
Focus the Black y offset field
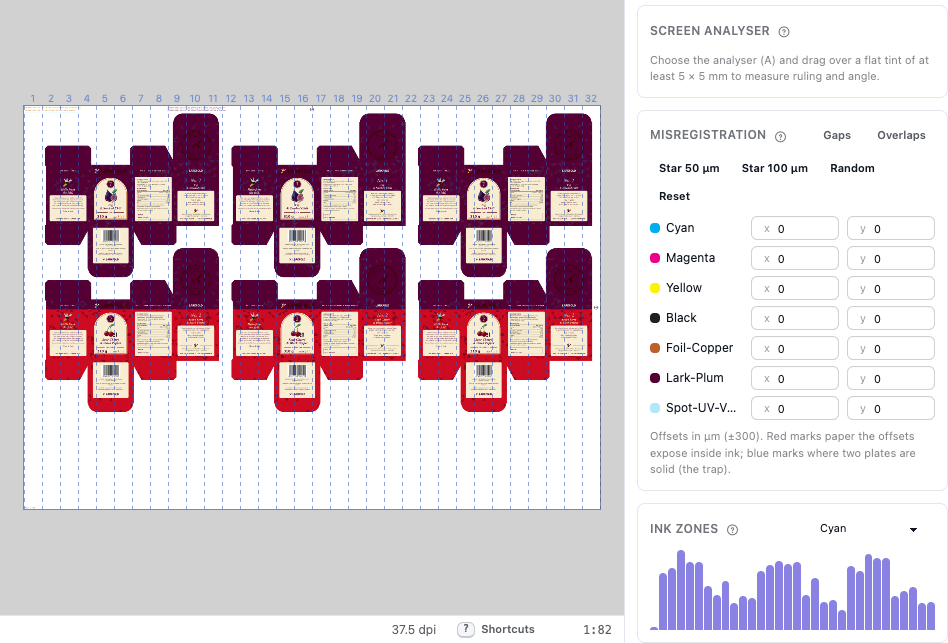(x=891, y=318)
